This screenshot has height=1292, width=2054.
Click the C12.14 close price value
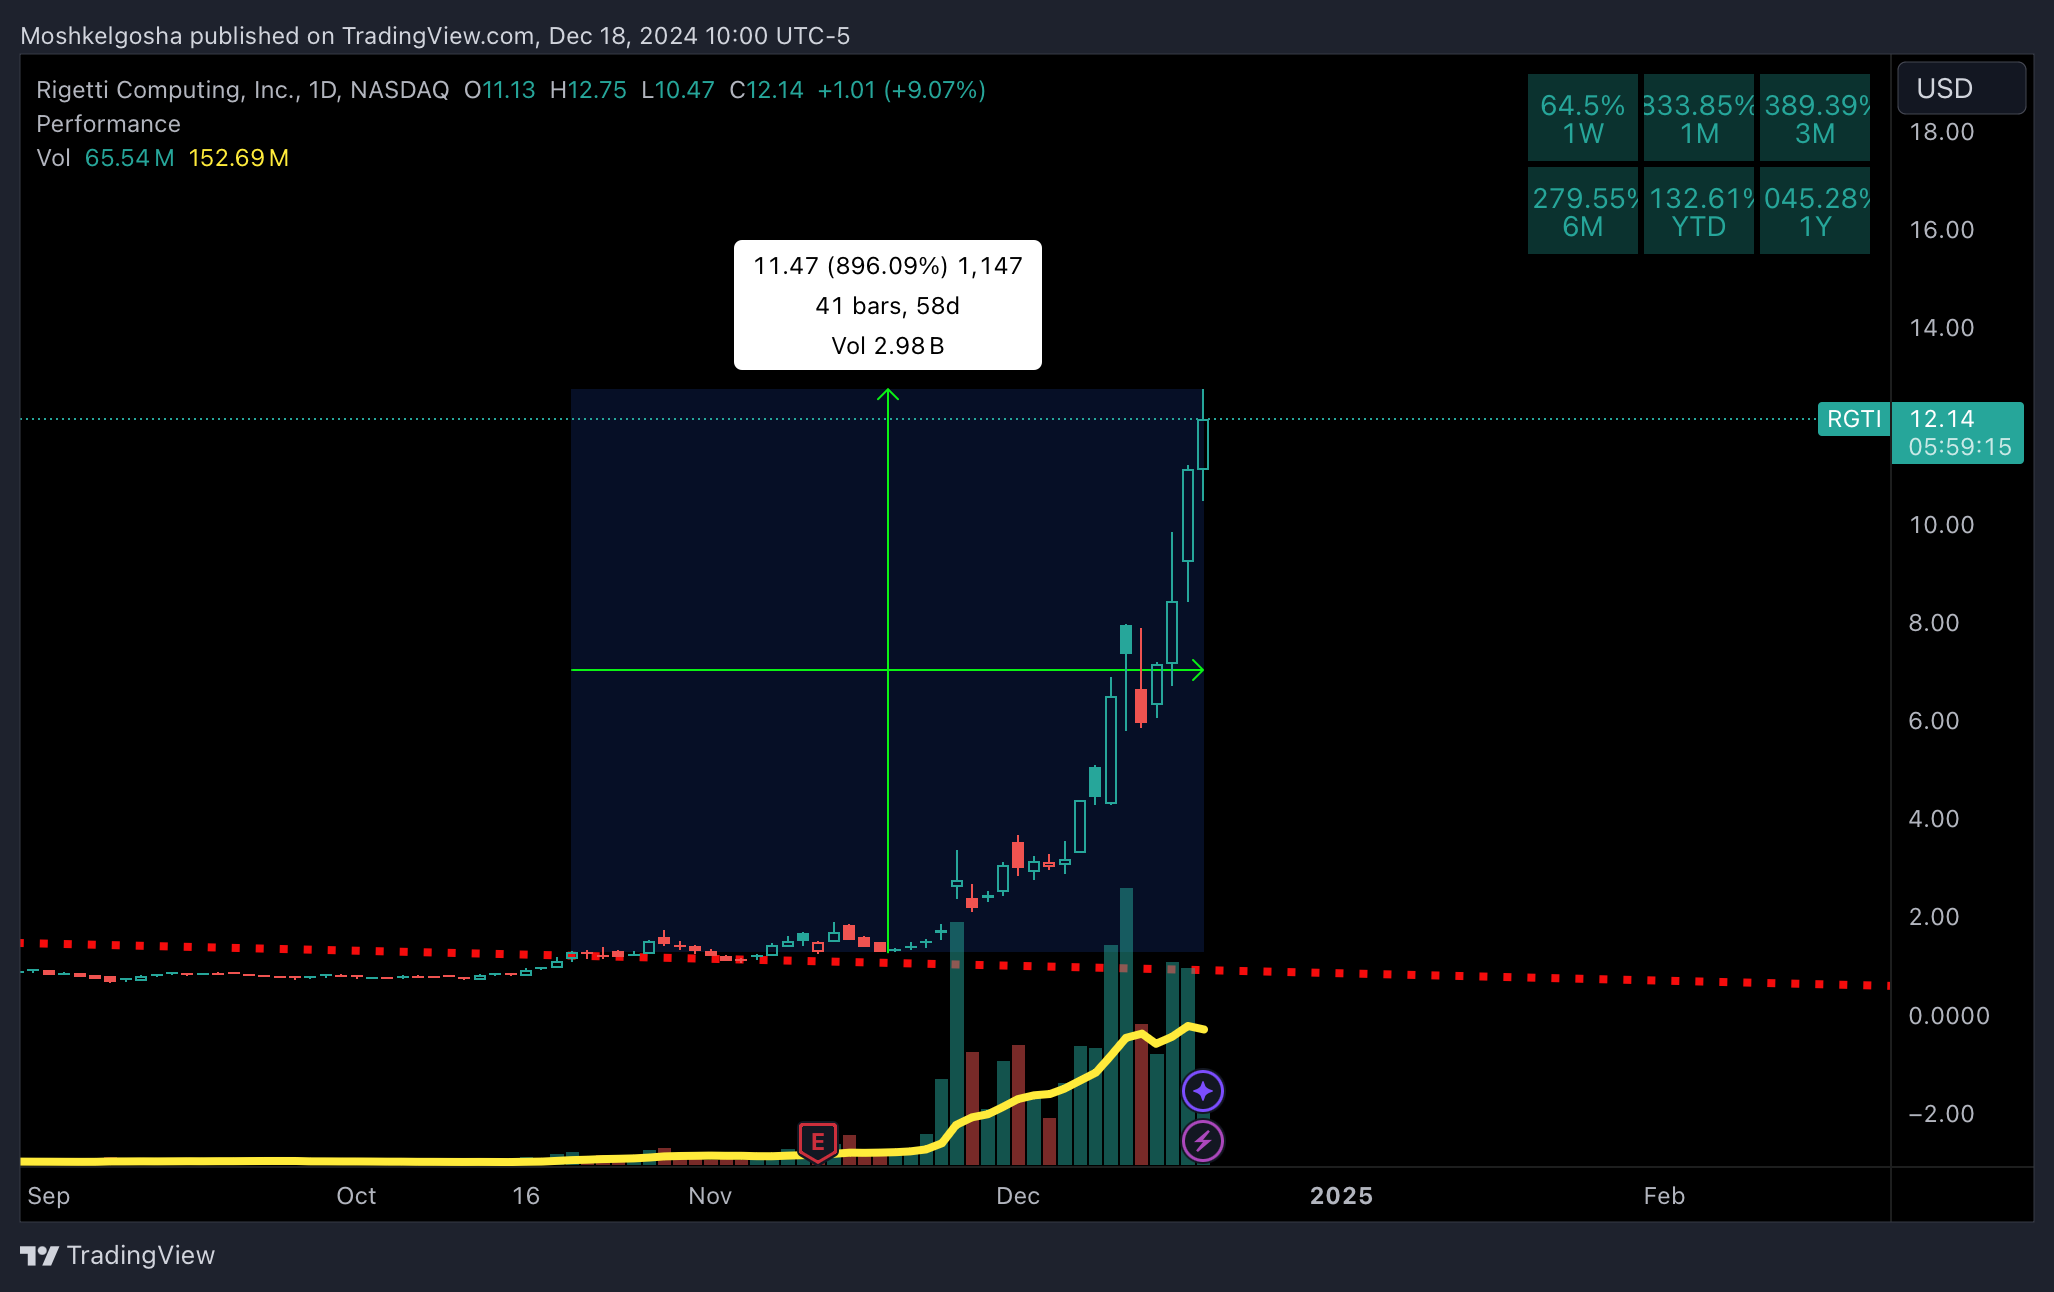(x=766, y=90)
